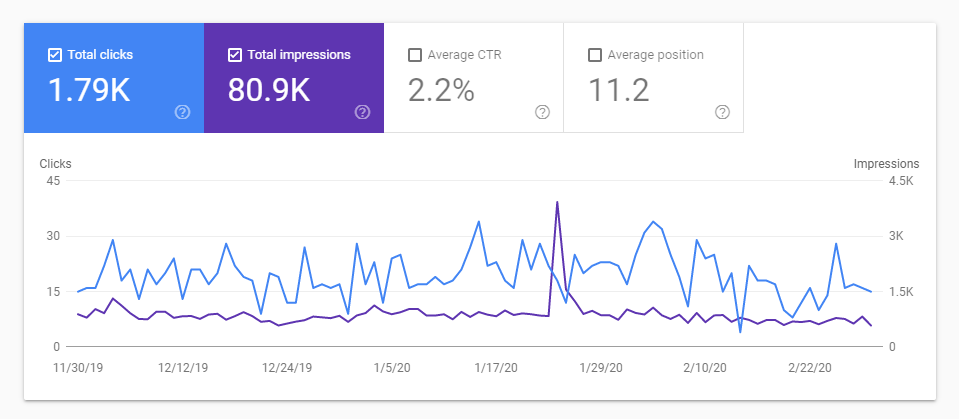
Task: Uncheck the Total impressions checkbox
Action: pyautogui.click(x=235, y=55)
